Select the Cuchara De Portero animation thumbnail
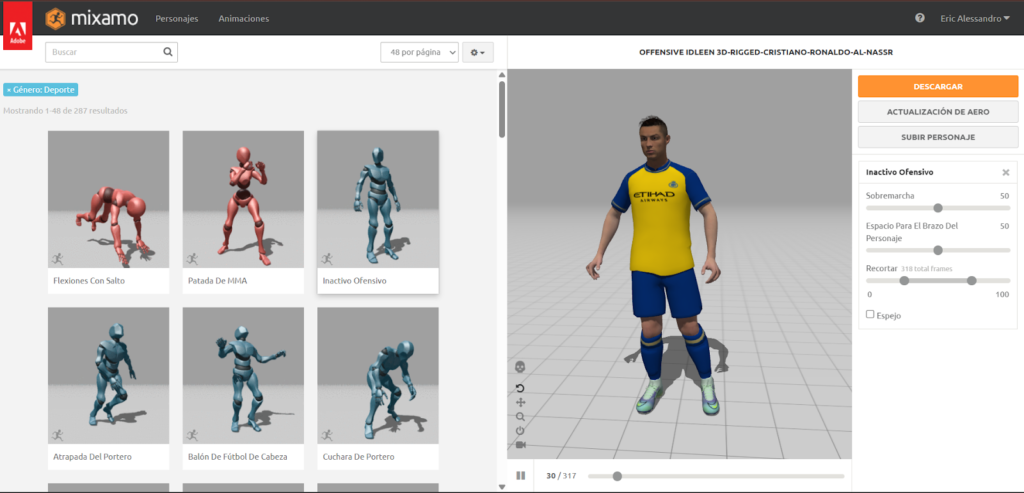 click(378, 375)
